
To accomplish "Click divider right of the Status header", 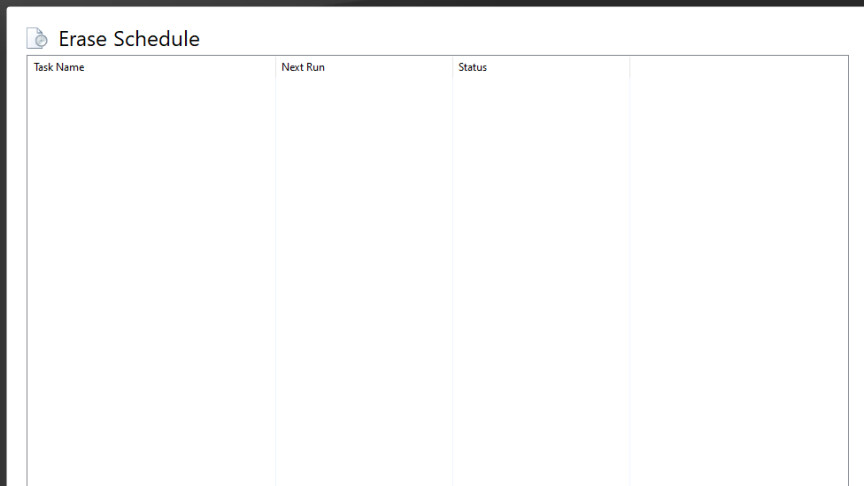I will click(x=629, y=68).
